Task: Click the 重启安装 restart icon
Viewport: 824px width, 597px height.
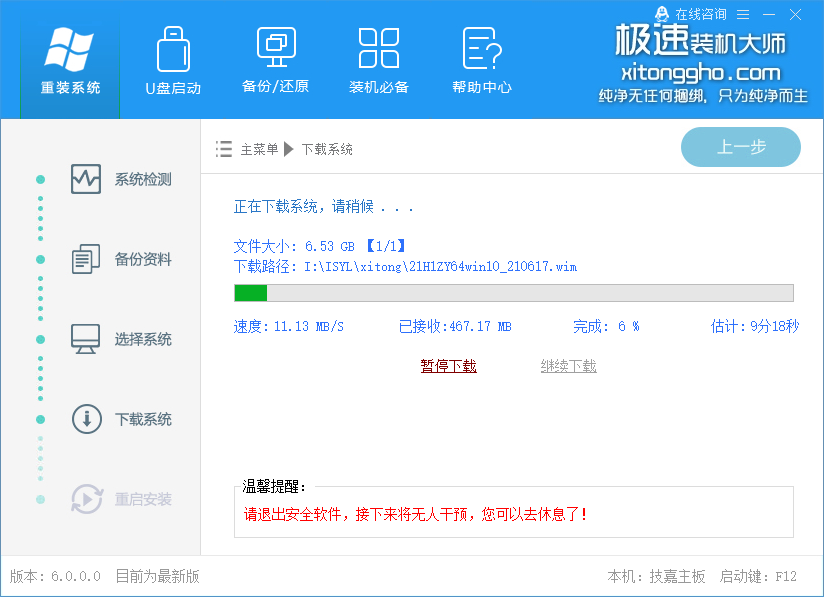Action: pyautogui.click(x=86, y=499)
